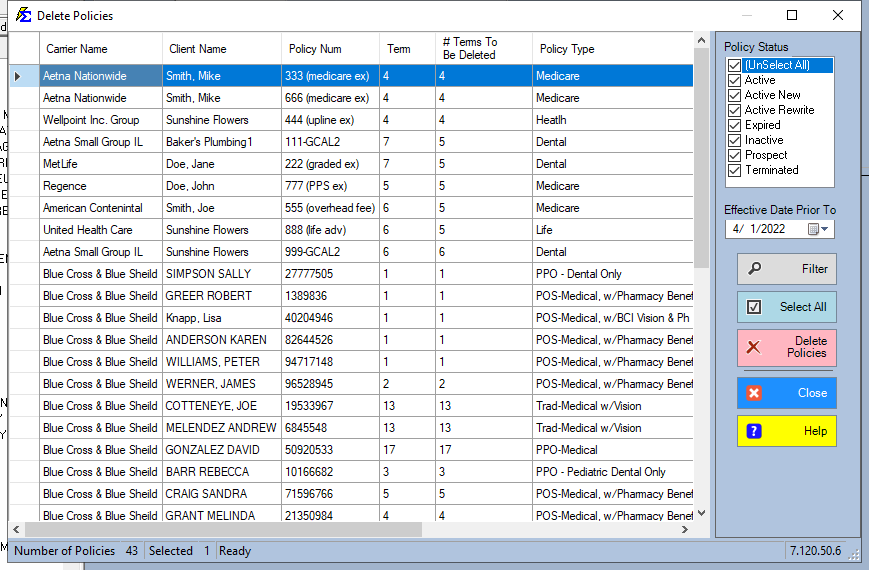The height and width of the screenshot is (570, 869).
Task: Uncheck the Active policy status
Action: [x=734, y=80]
